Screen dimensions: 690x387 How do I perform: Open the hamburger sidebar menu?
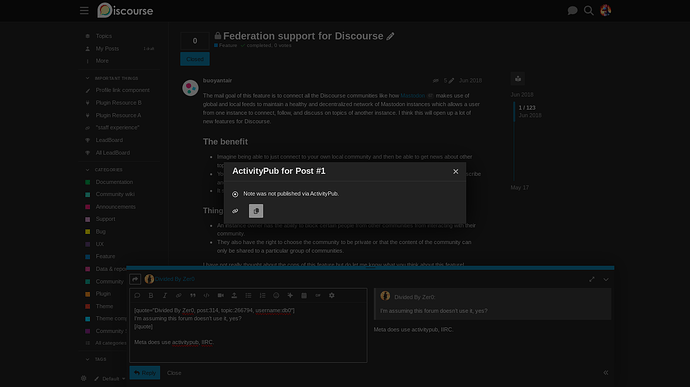[84, 11]
